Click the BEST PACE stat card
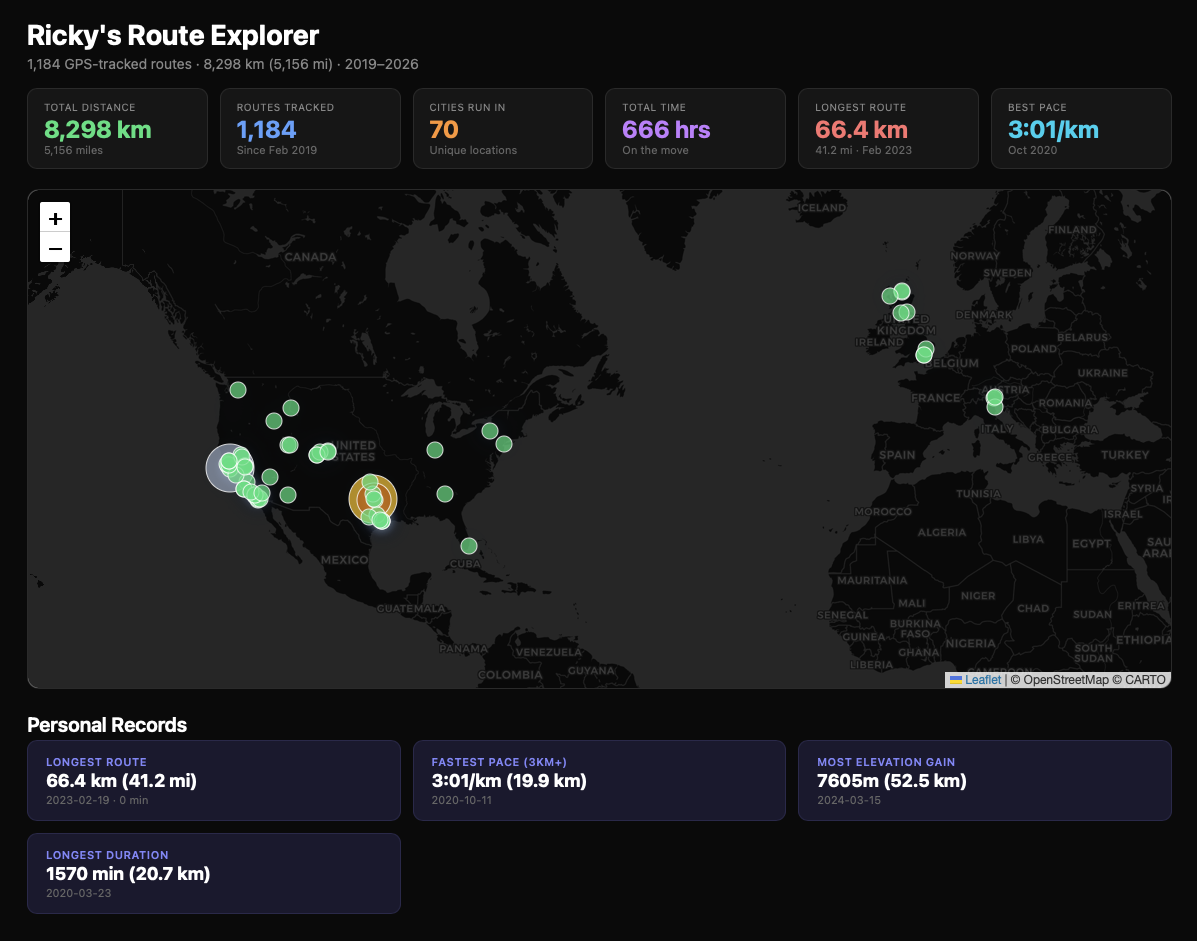The height and width of the screenshot is (941, 1197). [x=1081, y=128]
